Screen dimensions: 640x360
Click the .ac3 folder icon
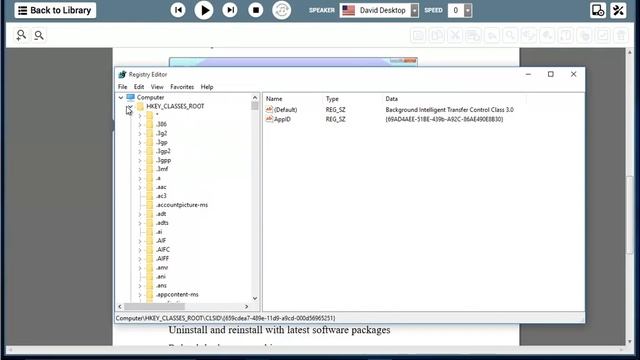point(150,196)
